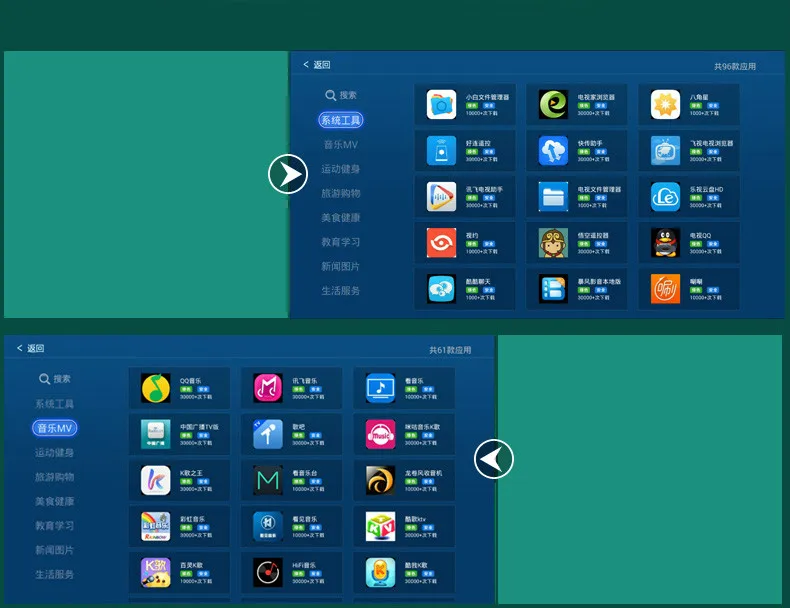This screenshot has height=608, width=790.
Task: Select the K歌之王 app icon
Action: (x=156, y=481)
